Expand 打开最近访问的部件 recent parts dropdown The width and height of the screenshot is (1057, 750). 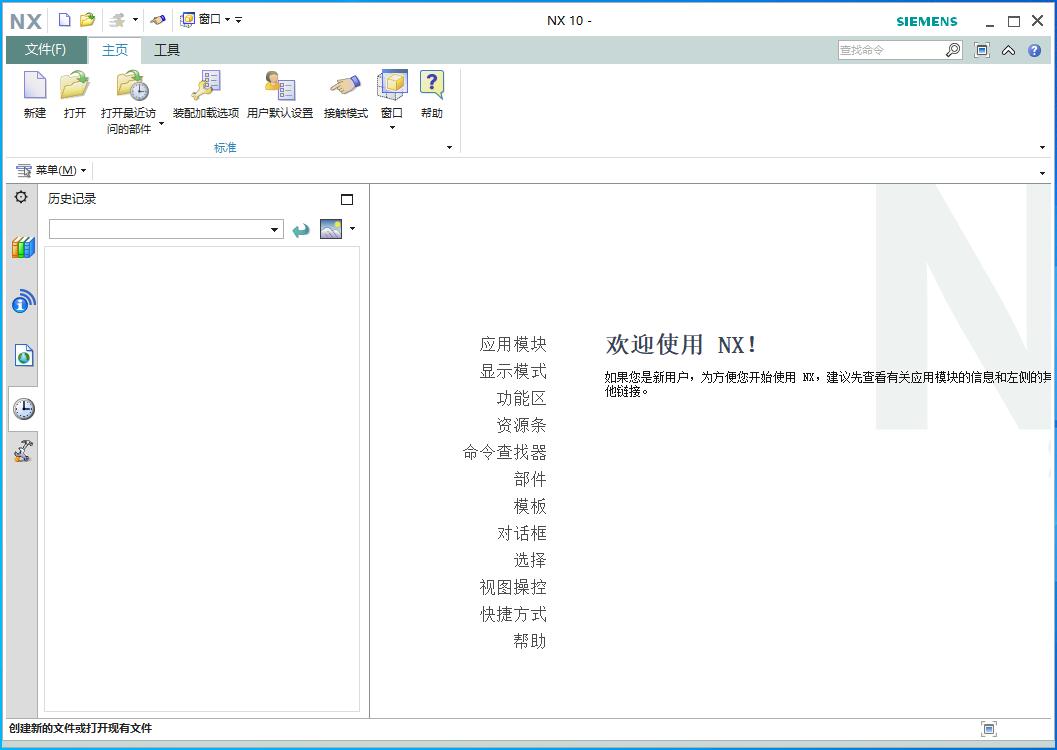[x=161, y=124]
